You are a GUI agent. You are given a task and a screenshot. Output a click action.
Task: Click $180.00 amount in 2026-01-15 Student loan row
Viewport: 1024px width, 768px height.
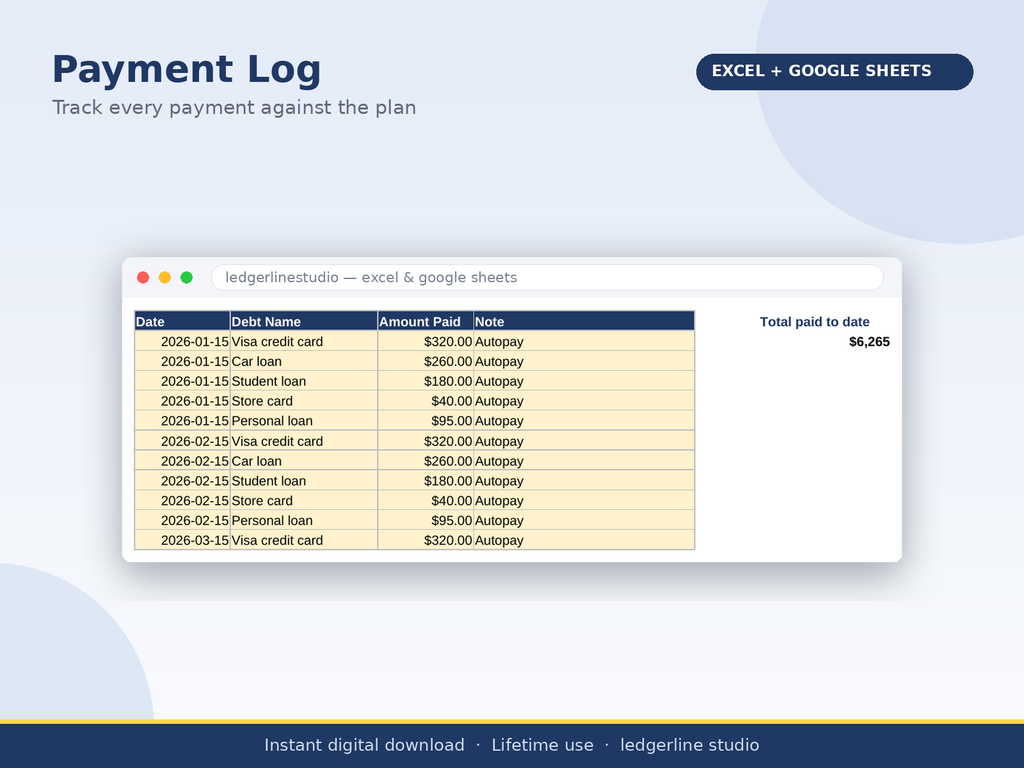click(426, 381)
